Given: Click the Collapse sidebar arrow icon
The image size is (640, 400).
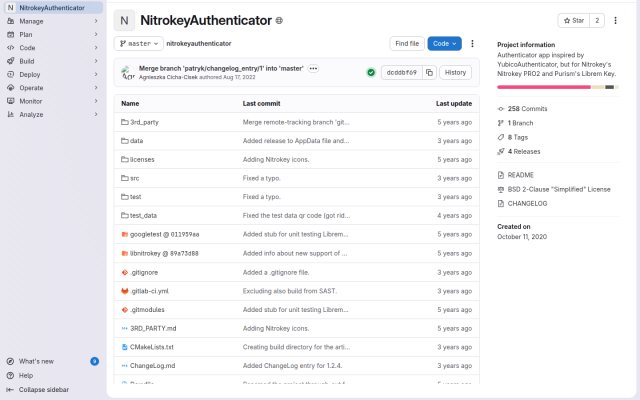Looking at the screenshot, I should click(x=11, y=390).
